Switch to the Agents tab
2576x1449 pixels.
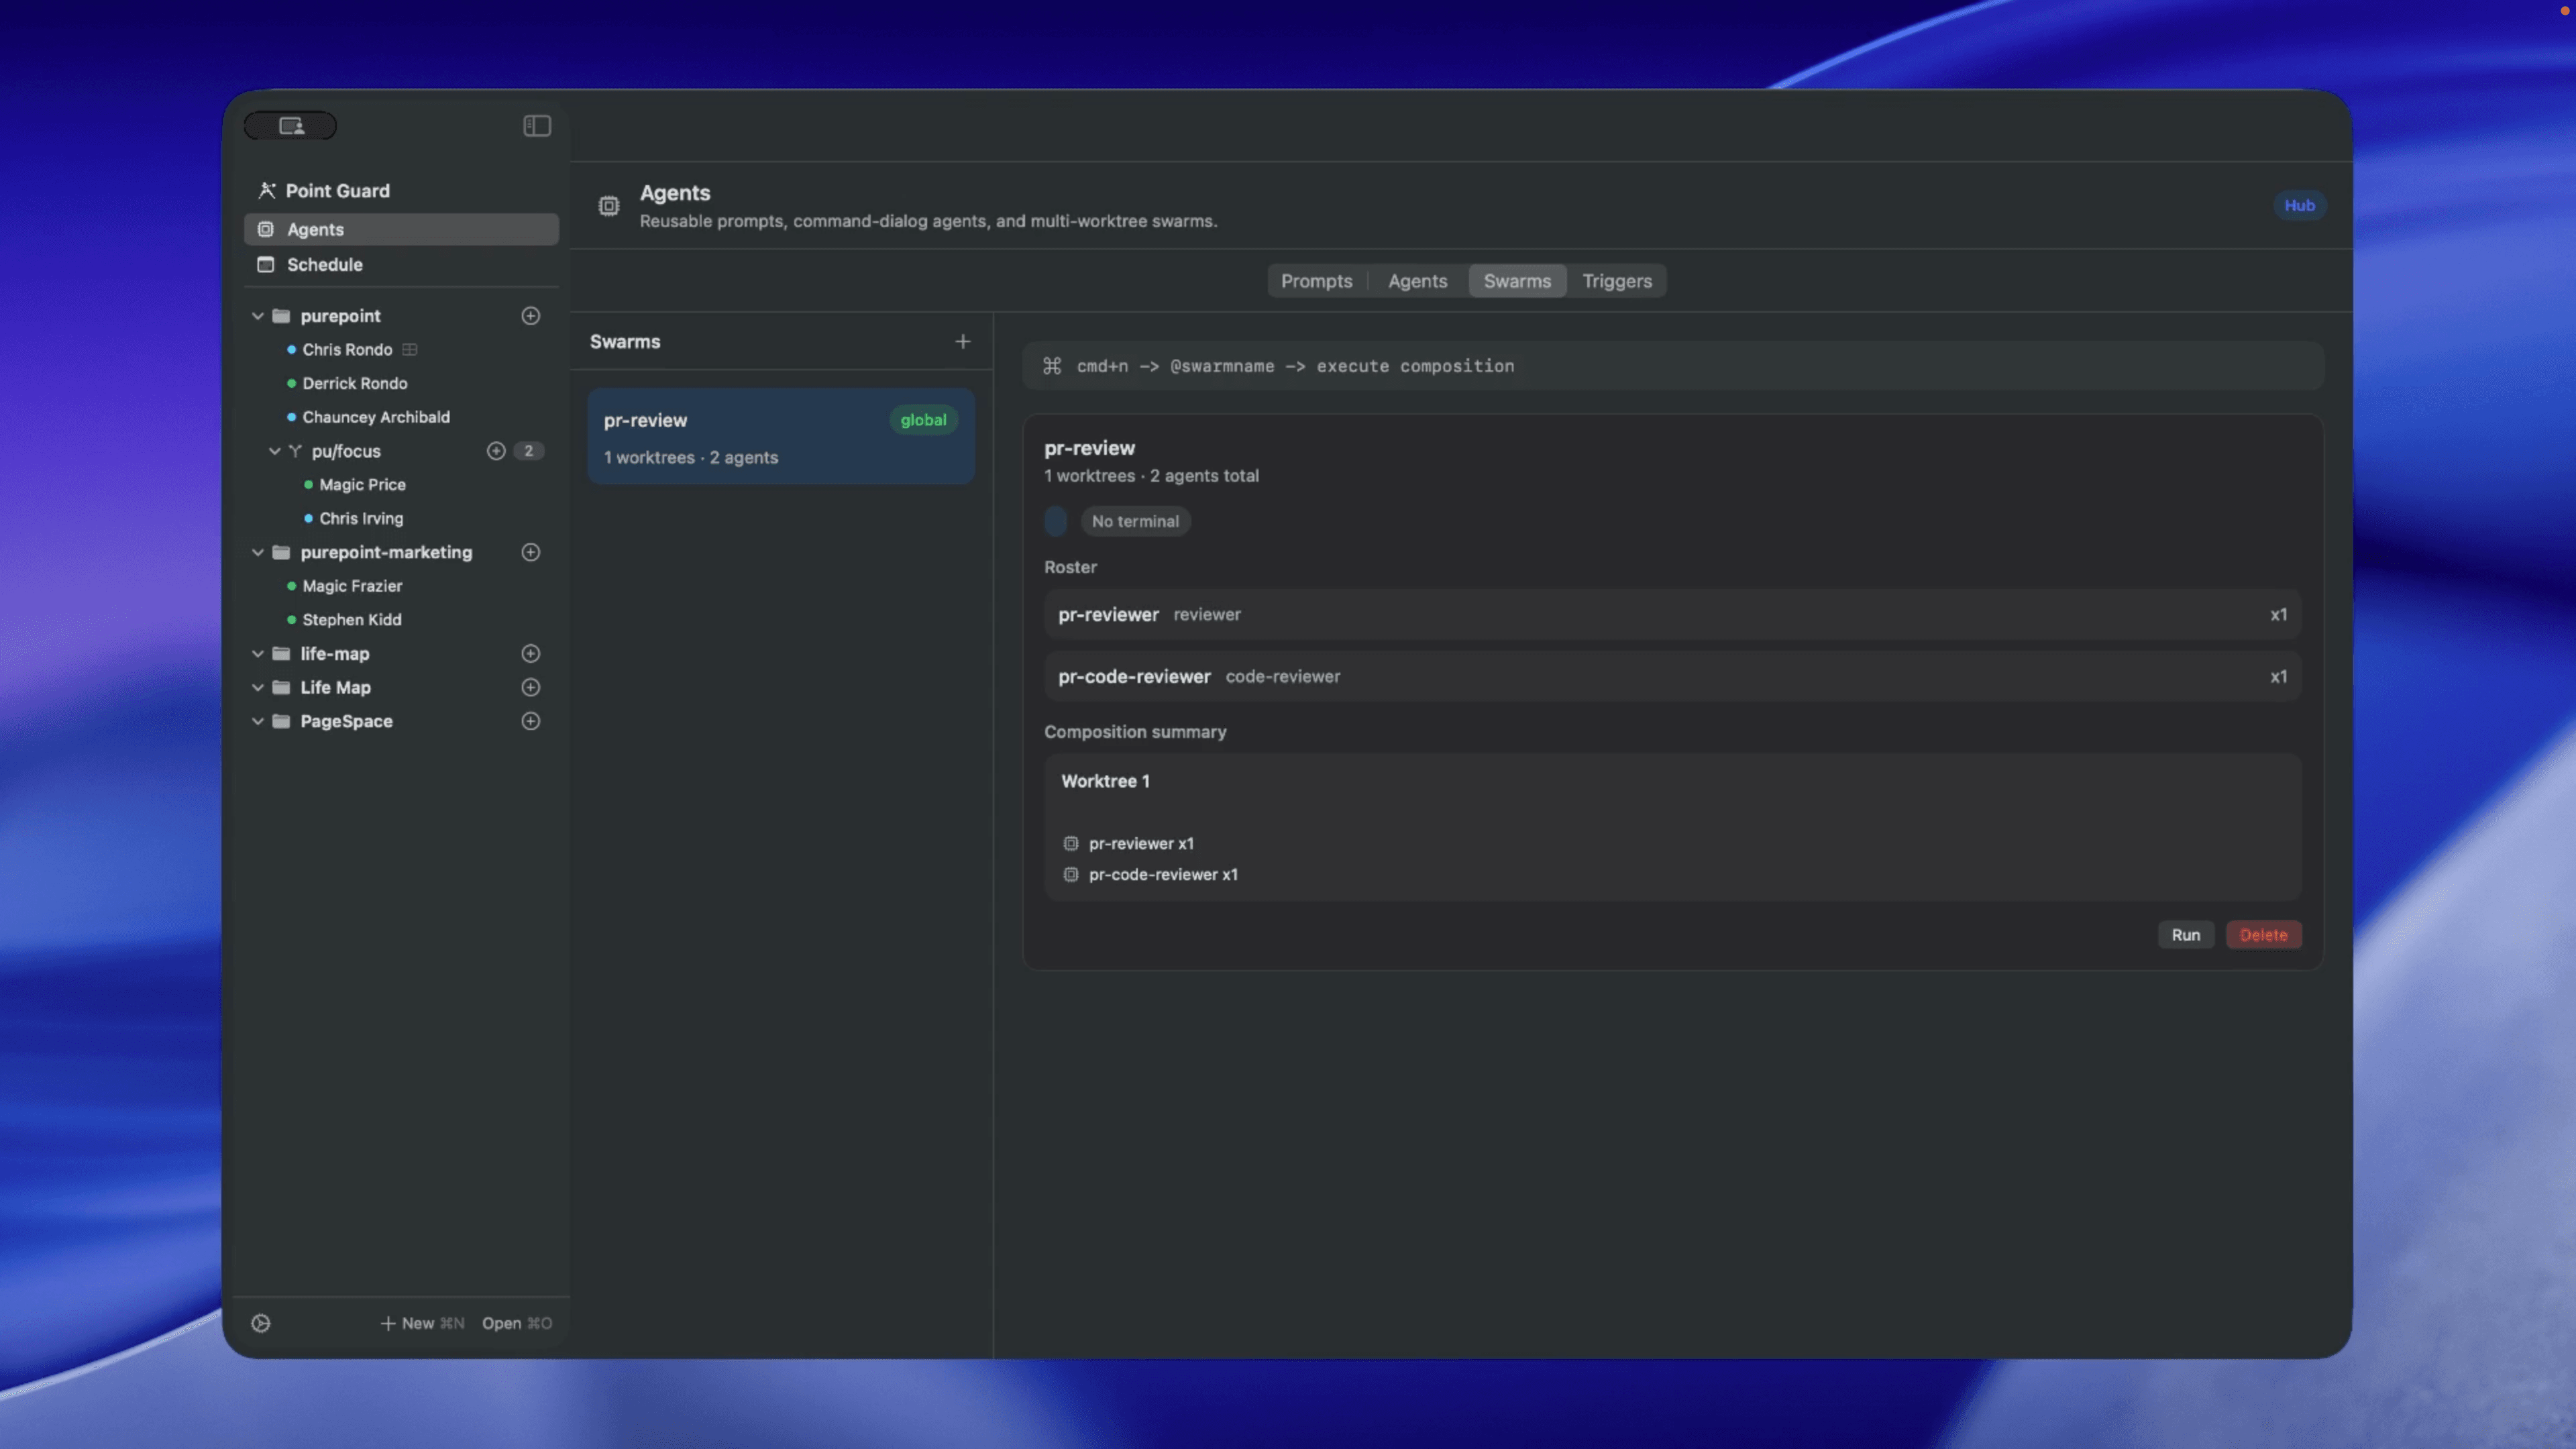click(x=1417, y=281)
